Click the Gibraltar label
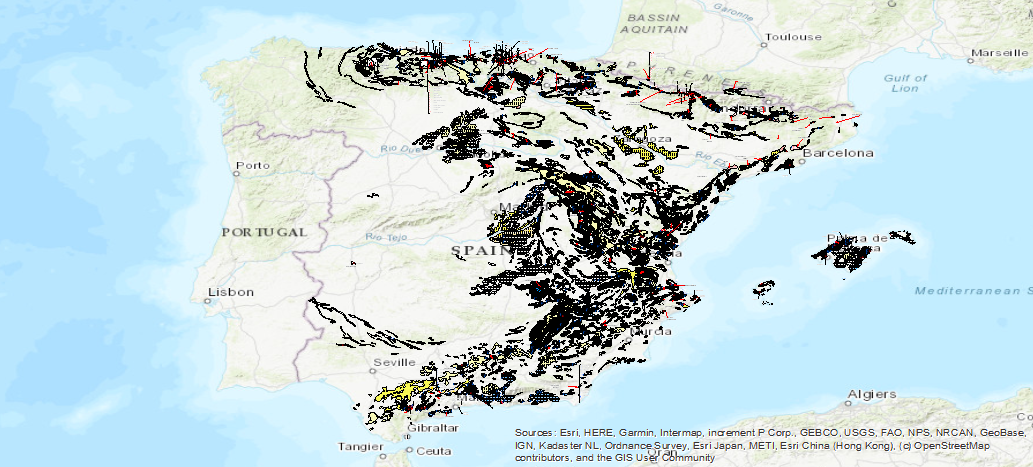The image size is (1033, 467). [434, 427]
